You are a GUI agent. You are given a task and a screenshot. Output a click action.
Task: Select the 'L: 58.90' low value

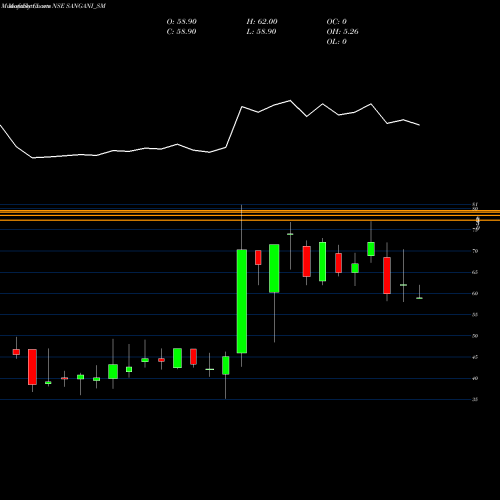point(261,32)
